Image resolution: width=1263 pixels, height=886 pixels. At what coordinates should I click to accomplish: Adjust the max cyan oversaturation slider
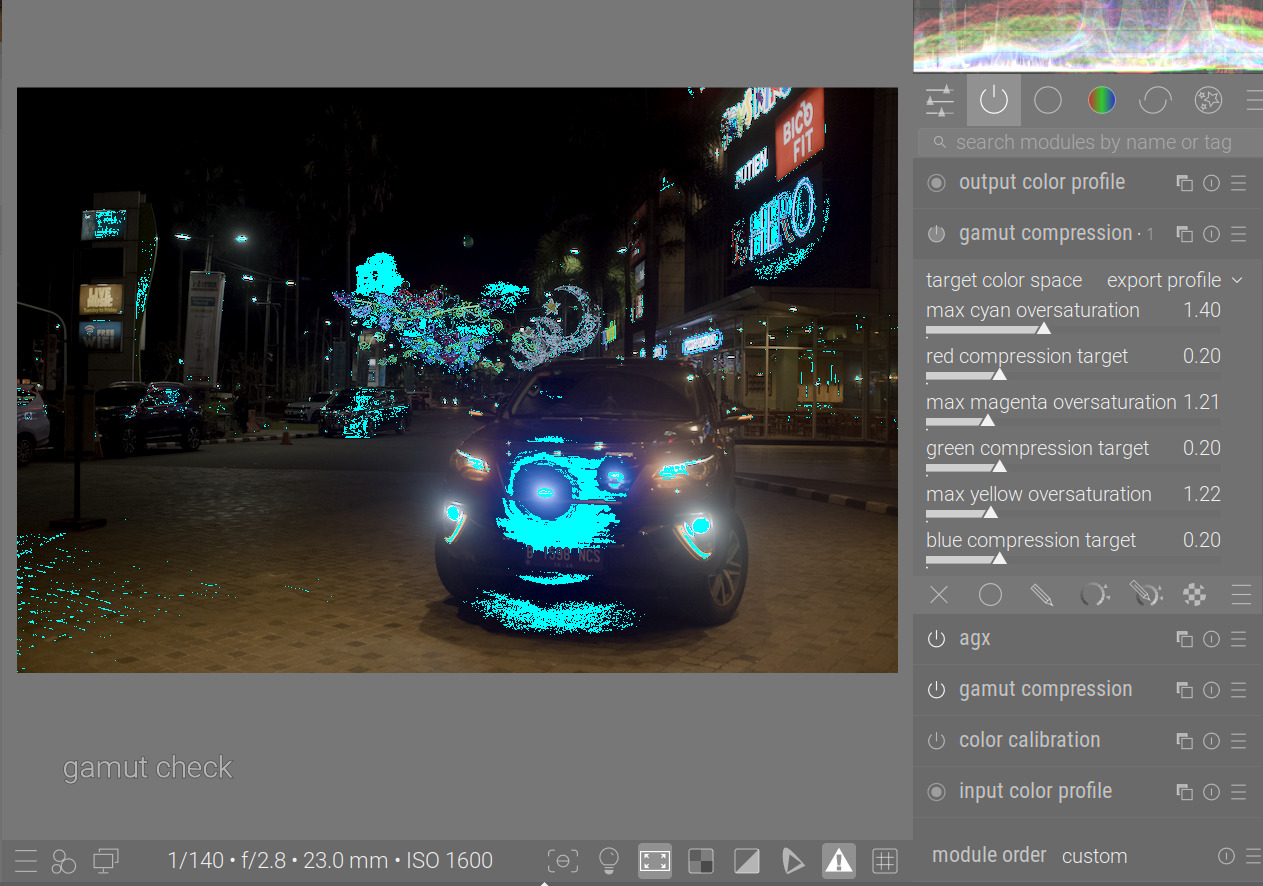[x=1043, y=329]
